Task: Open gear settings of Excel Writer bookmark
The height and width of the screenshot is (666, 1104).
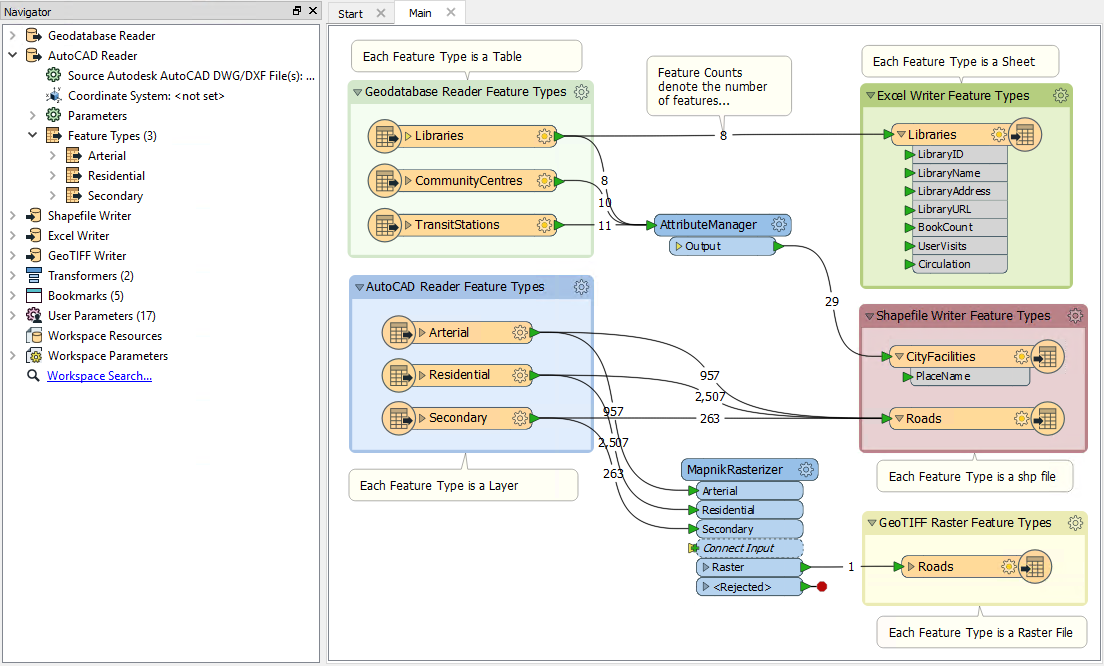Action: (1060, 96)
